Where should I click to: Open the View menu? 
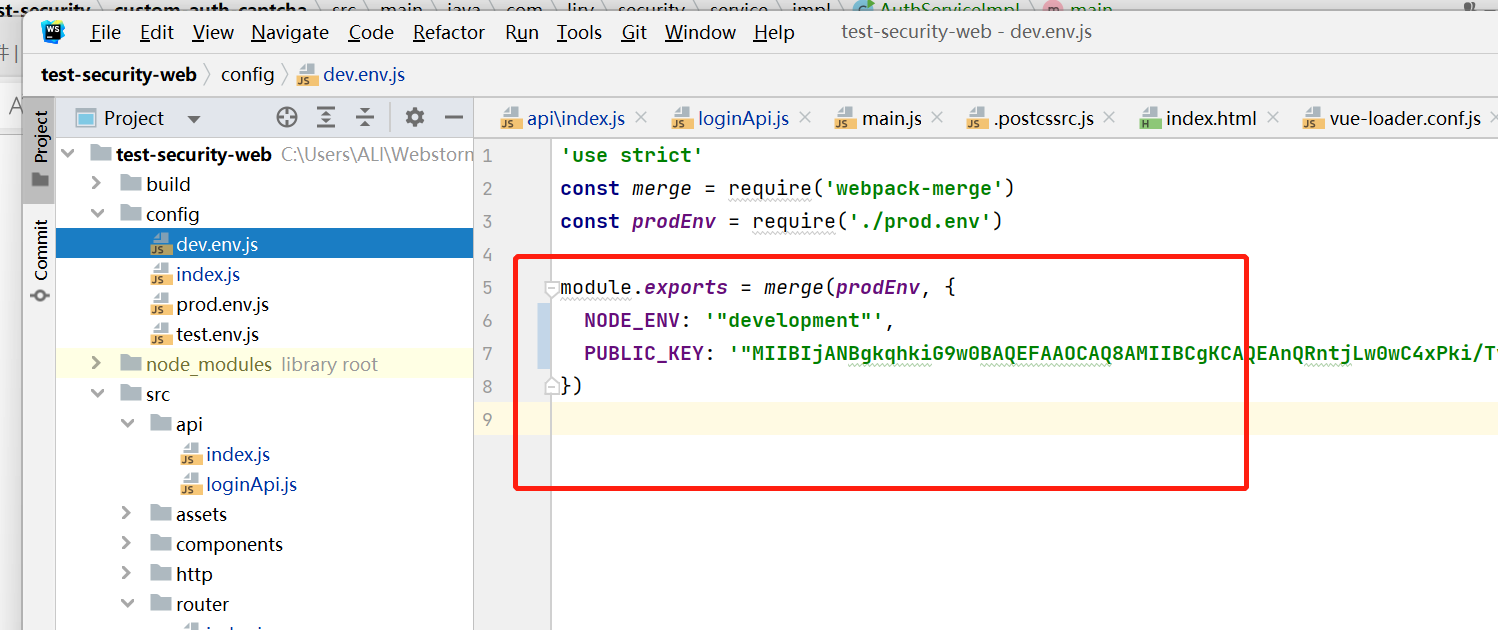coord(213,32)
